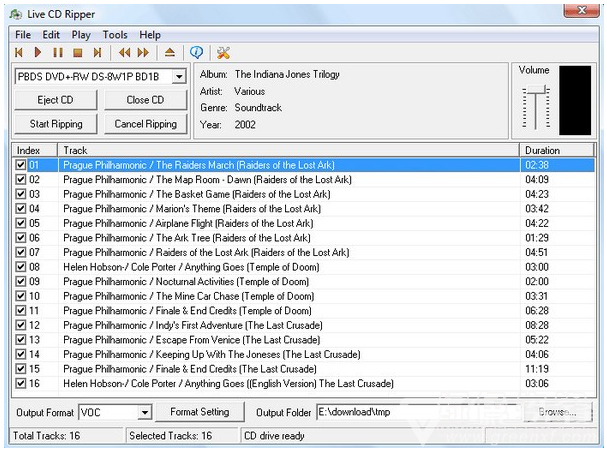The image size is (607, 451).
Task: Toggle checkbox for track 08 Anything Goes
Action: pyautogui.click(x=21, y=267)
